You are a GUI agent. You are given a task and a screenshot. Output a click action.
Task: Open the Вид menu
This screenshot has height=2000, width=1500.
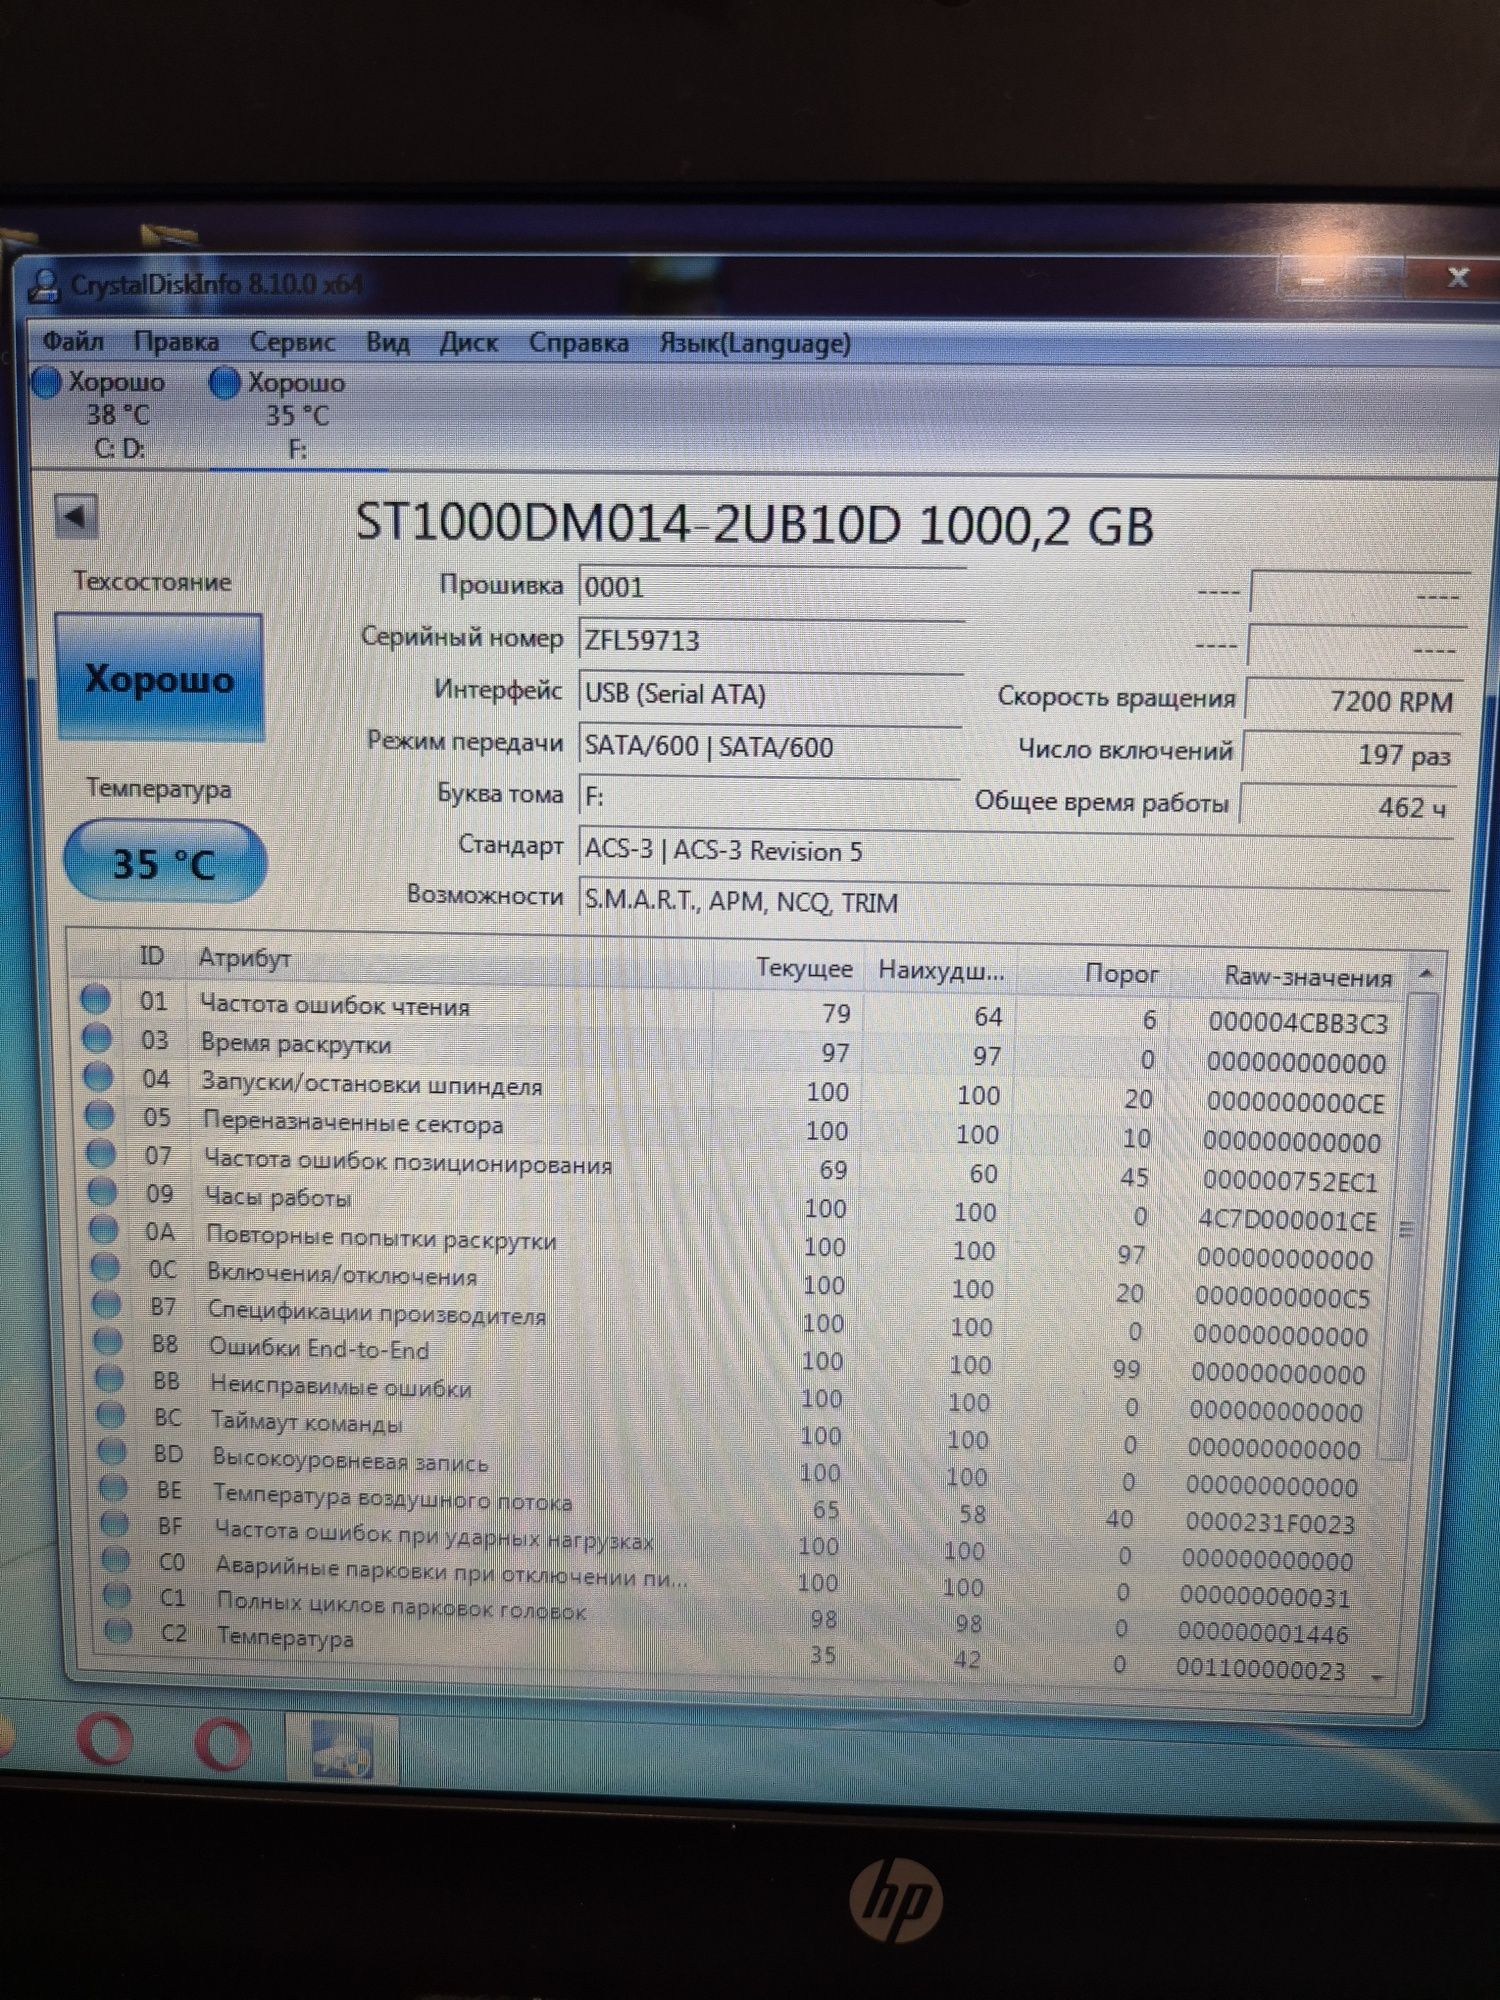click(387, 343)
